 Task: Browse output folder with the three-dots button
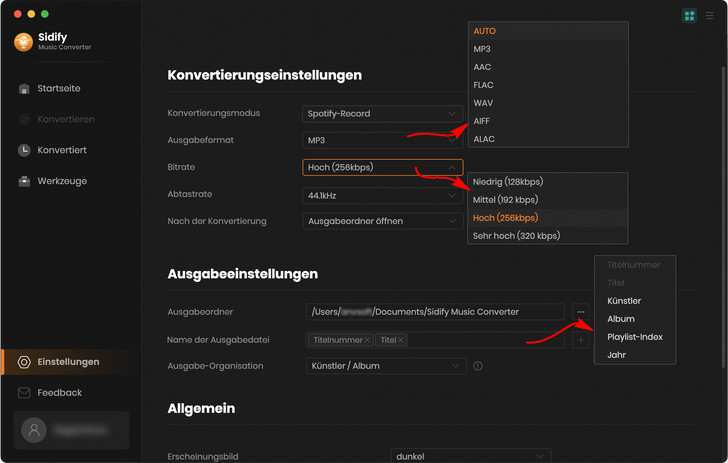pos(580,312)
